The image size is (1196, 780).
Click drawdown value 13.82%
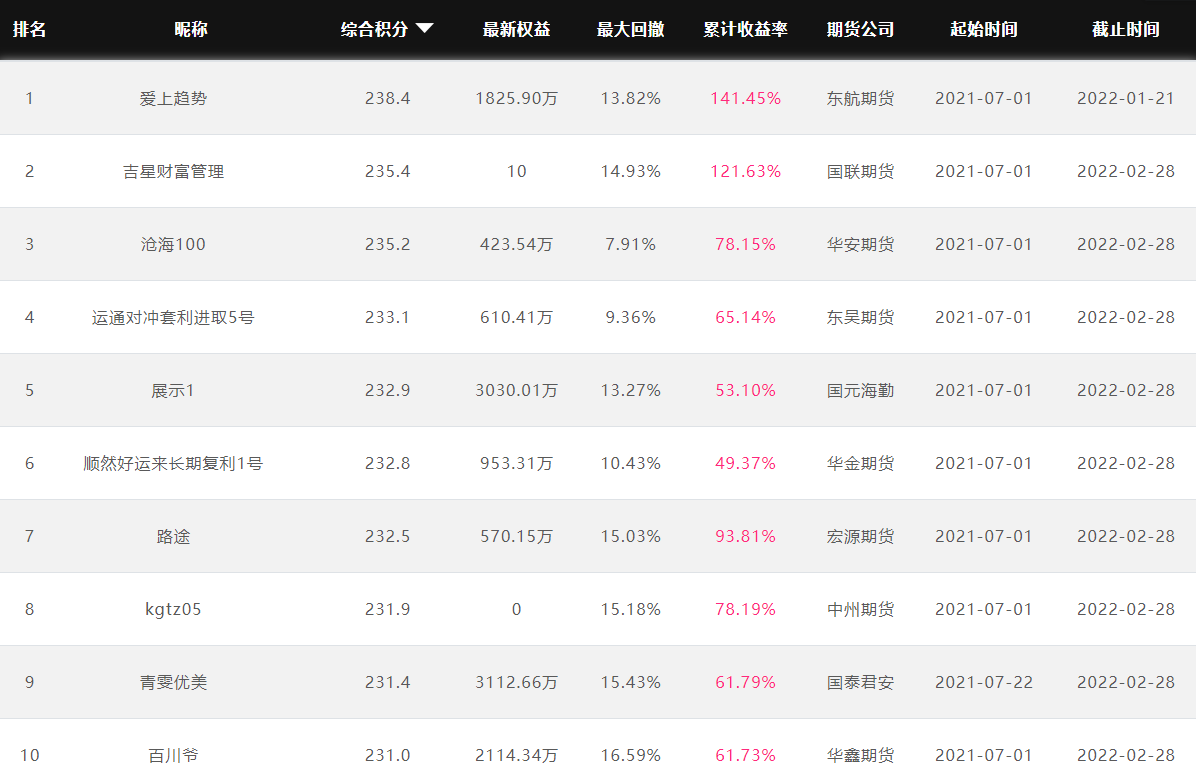pyautogui.click(x=630, y=98)
